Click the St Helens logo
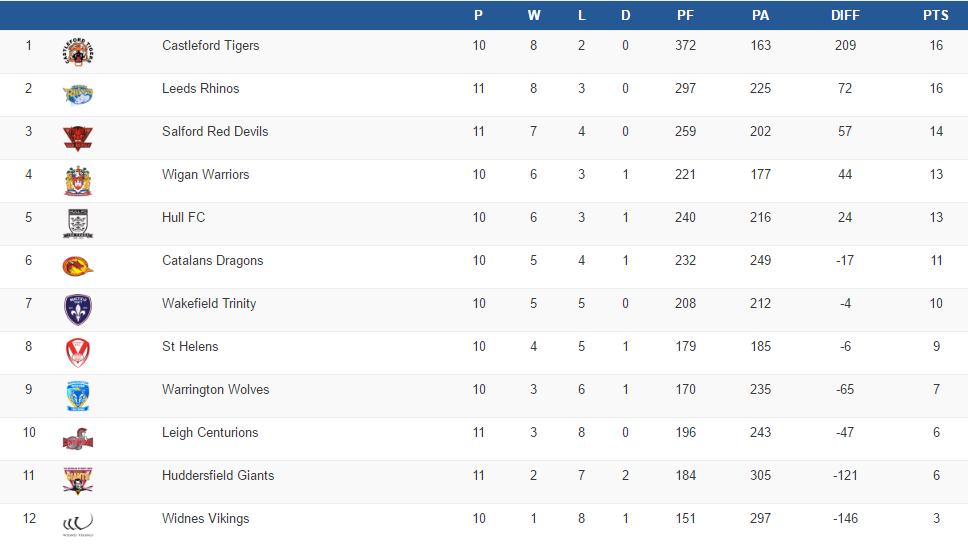This screenshot has height=546, width=968. coord(78,353)
